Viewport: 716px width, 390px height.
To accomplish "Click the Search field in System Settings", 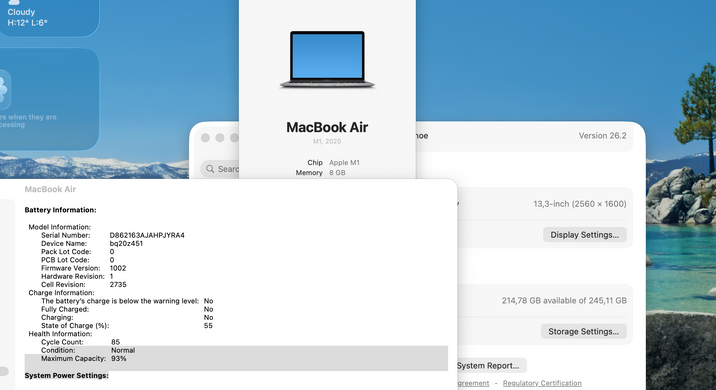I will [x=221, y=169].
